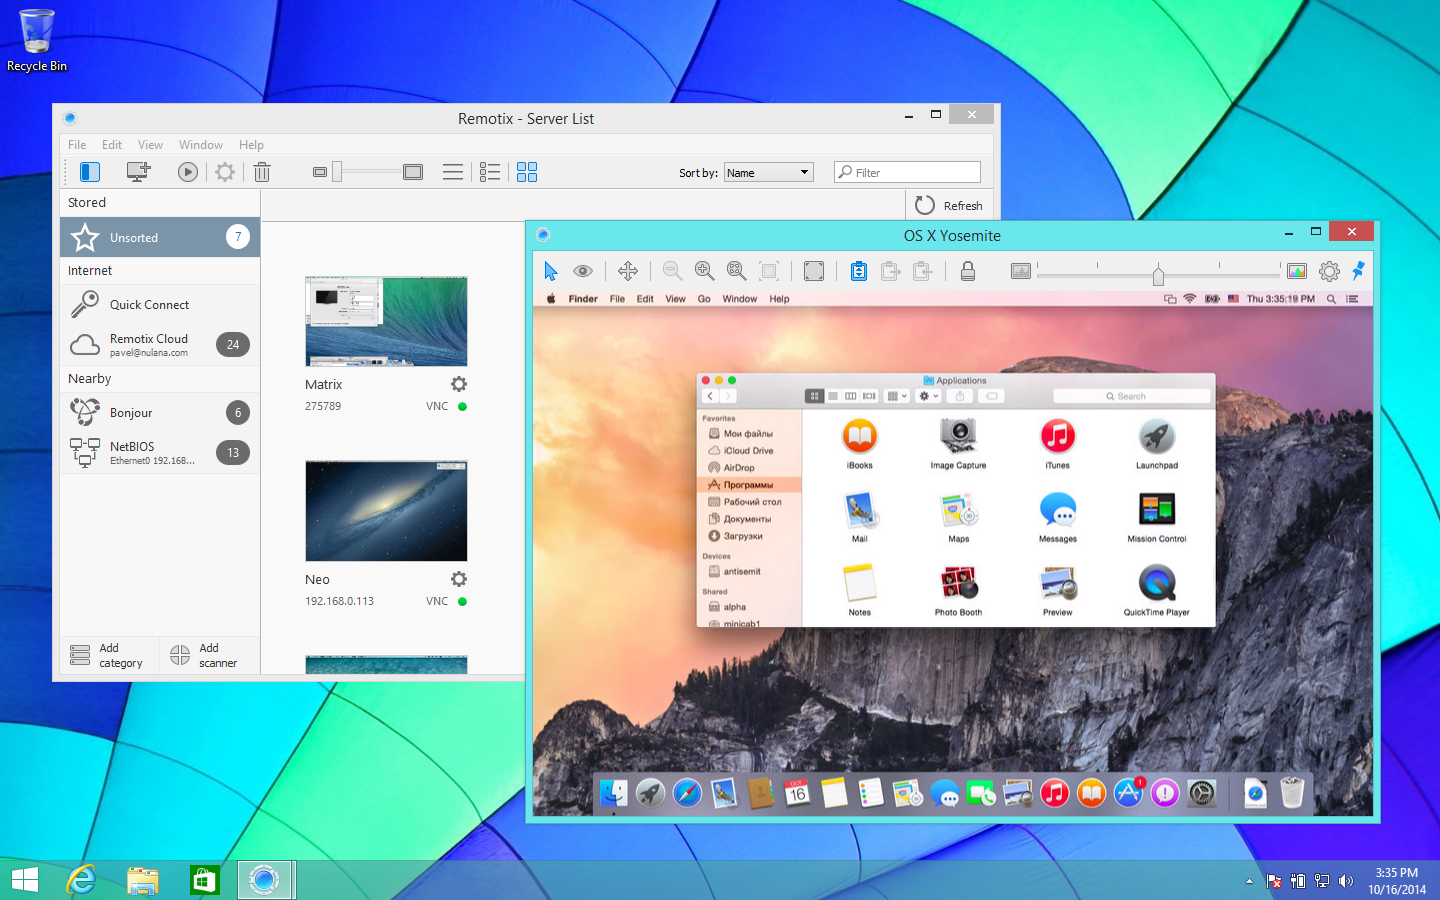
Task: Click the actual size icon in viewer toolbar
Action: 769,270
